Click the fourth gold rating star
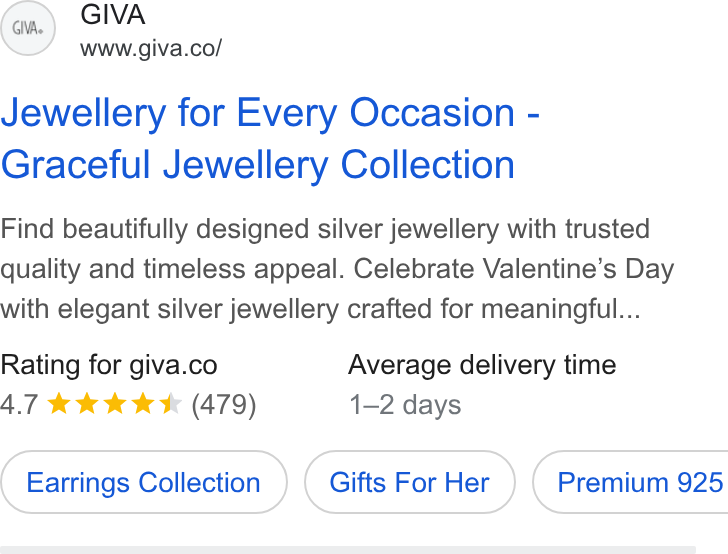The image size is (728, 554). point(143,403)
